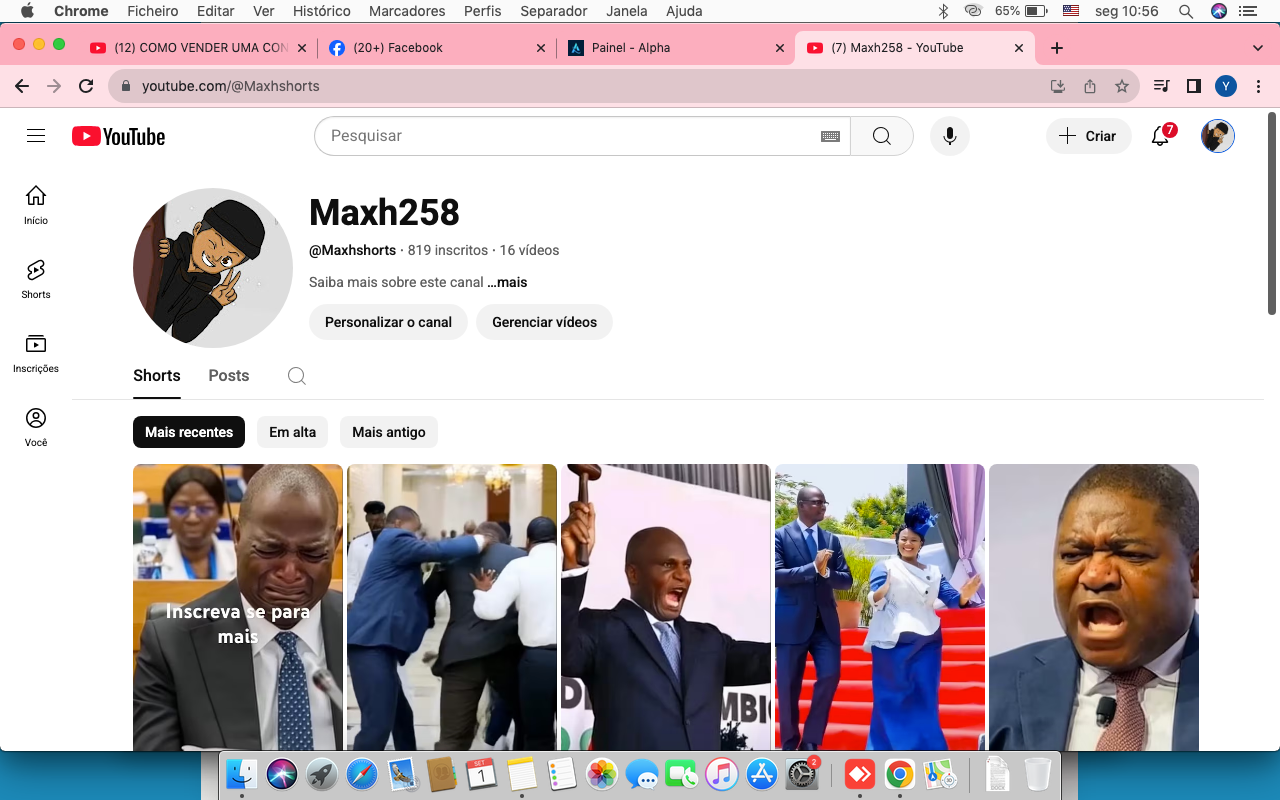Open the crying man short thumbnail

tap(238, 607)
